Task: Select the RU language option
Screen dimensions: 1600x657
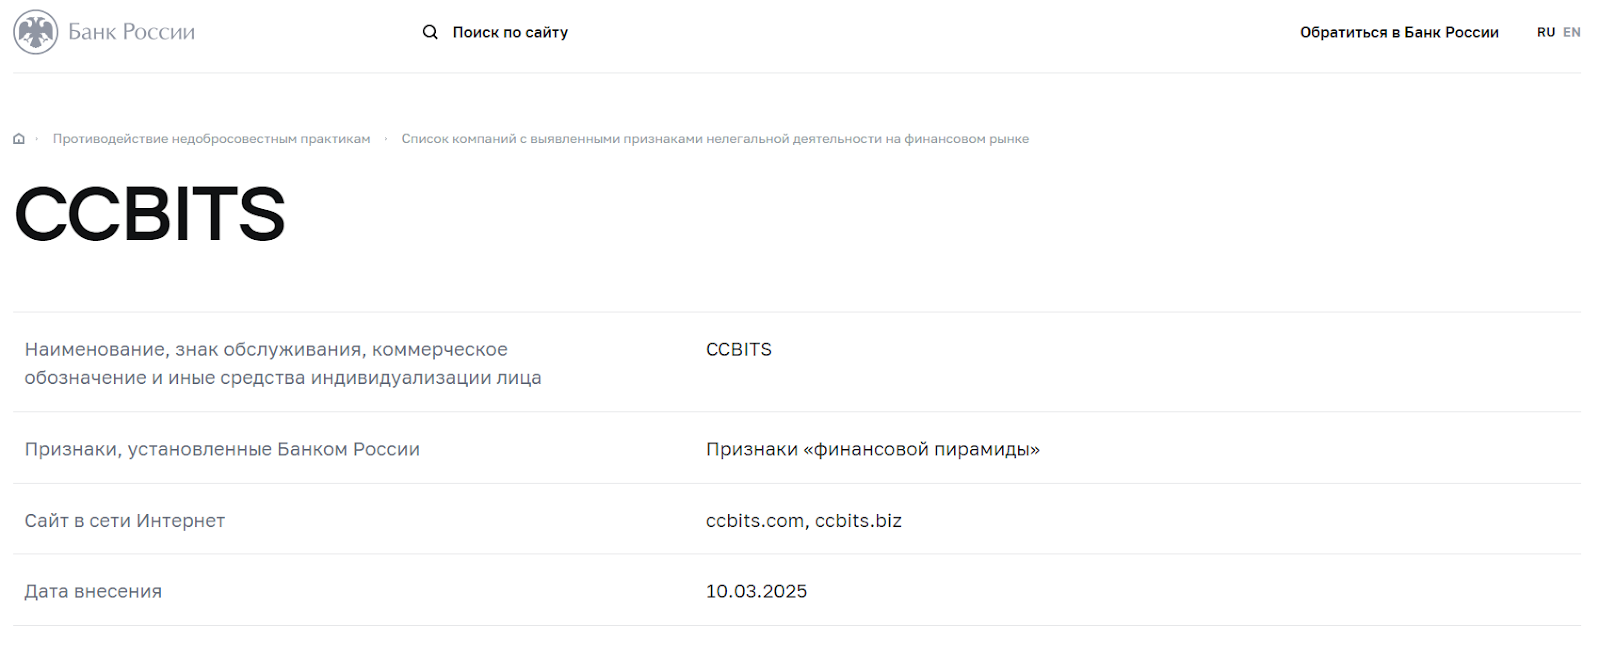Action: (1545, 32)
